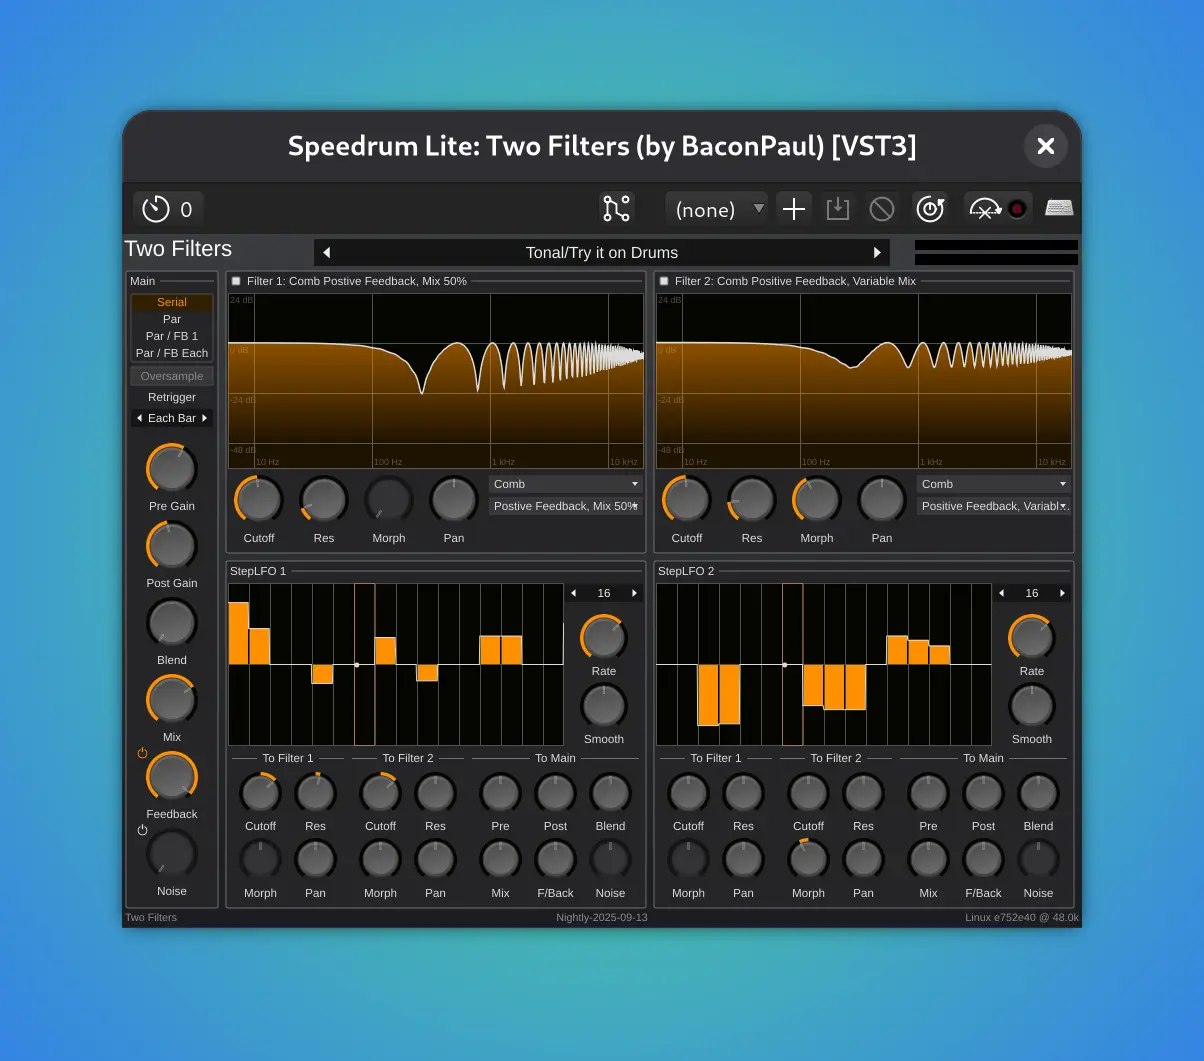Select Serial routing mode
Screen dimensions: 1204x1061
click(x=172, y=302)
